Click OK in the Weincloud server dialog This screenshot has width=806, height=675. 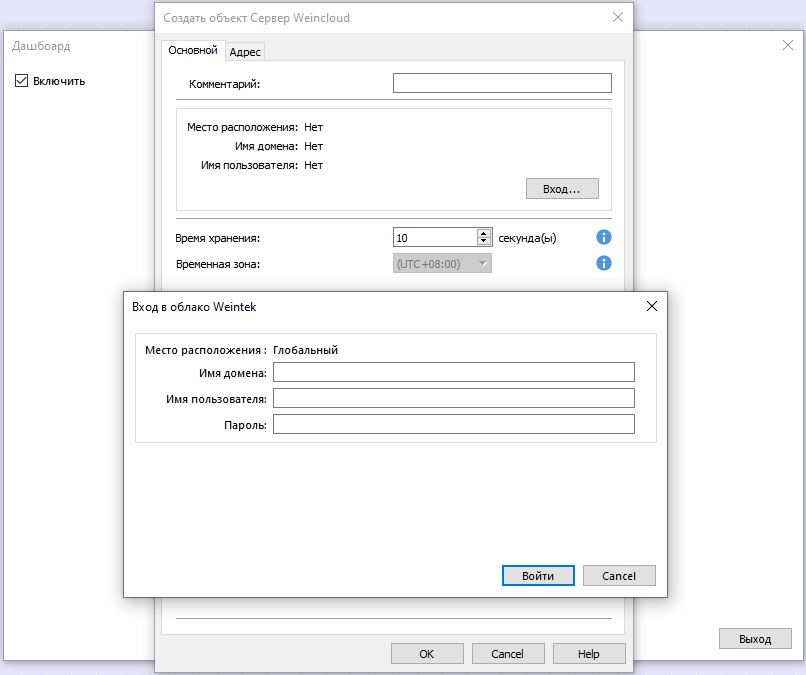pyautogui.click(x=427, y=653)
